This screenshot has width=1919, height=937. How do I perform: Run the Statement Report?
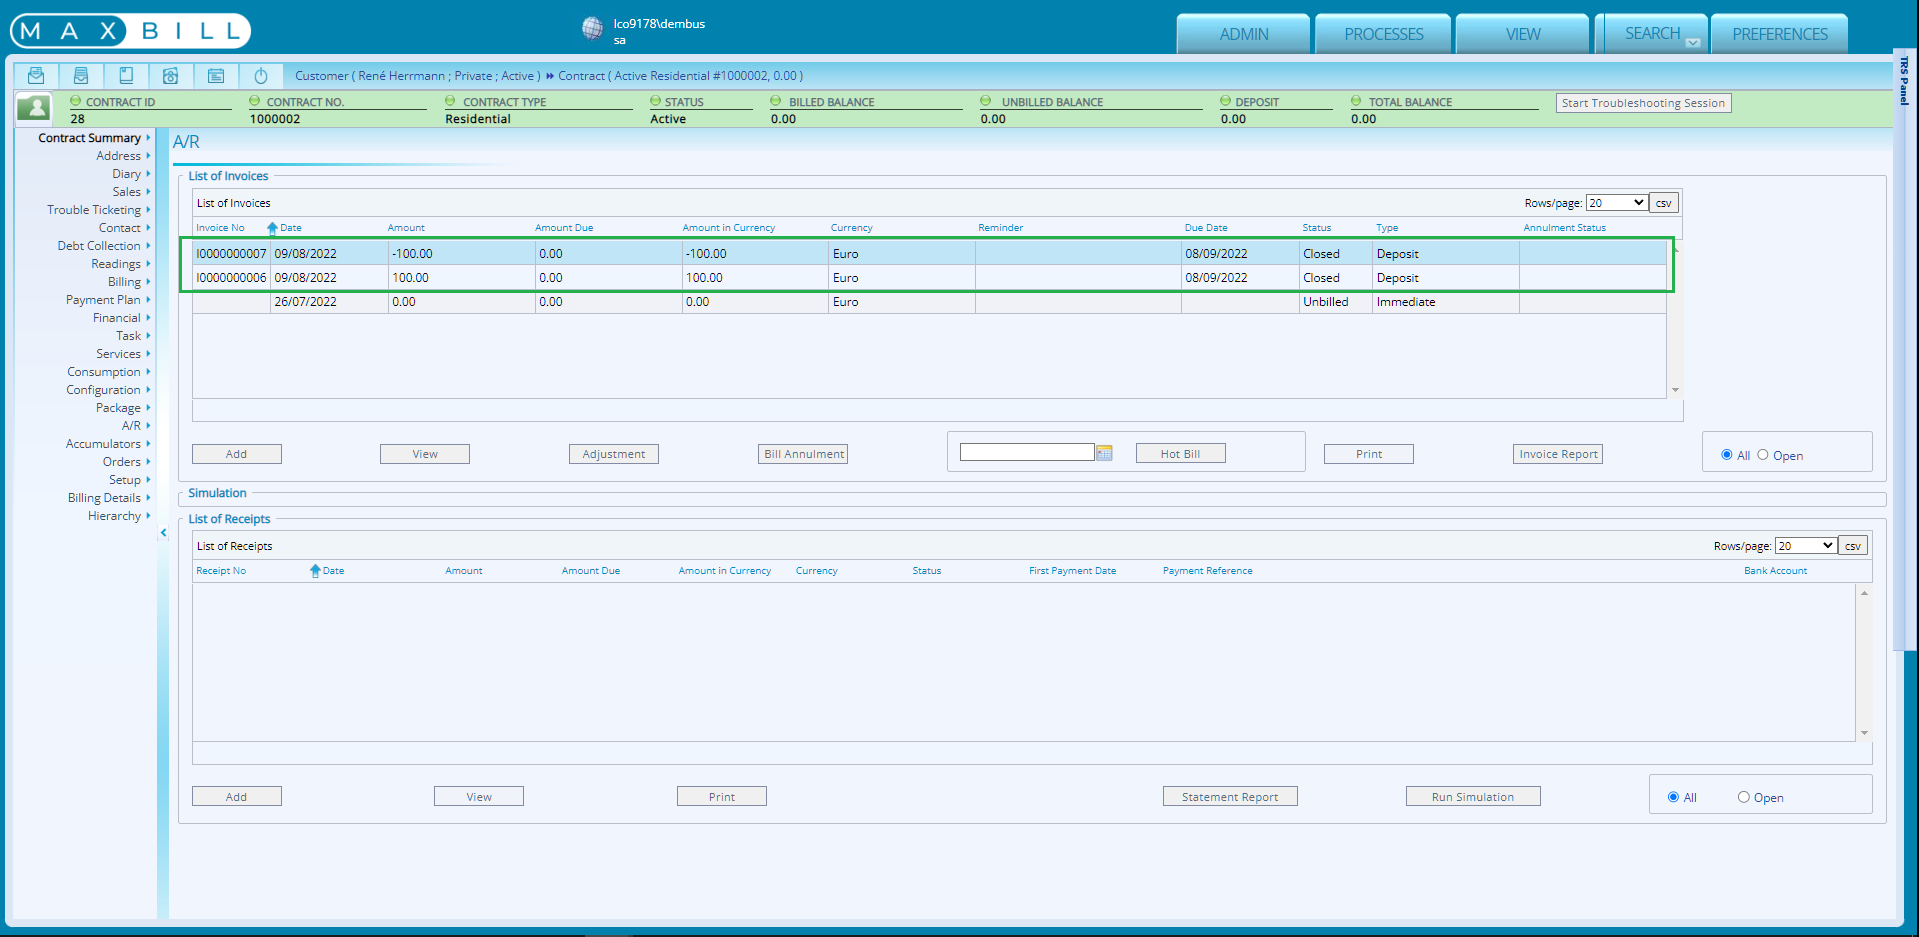pos(1230,796)
